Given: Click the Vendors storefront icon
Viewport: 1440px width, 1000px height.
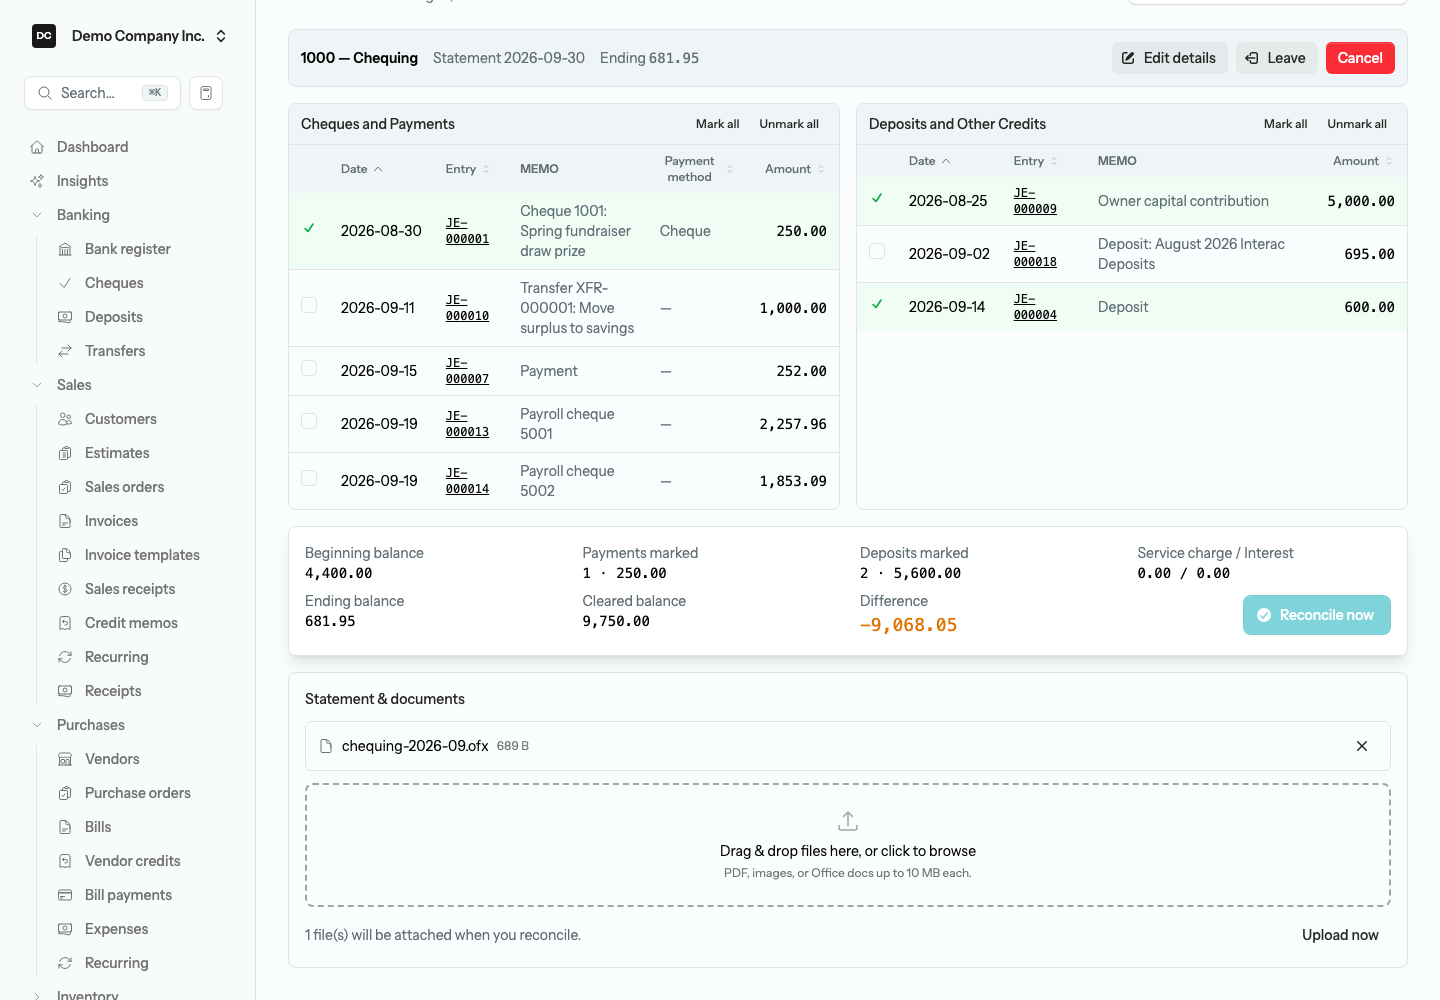Looking at the screenshot, I should coord(65,759).
